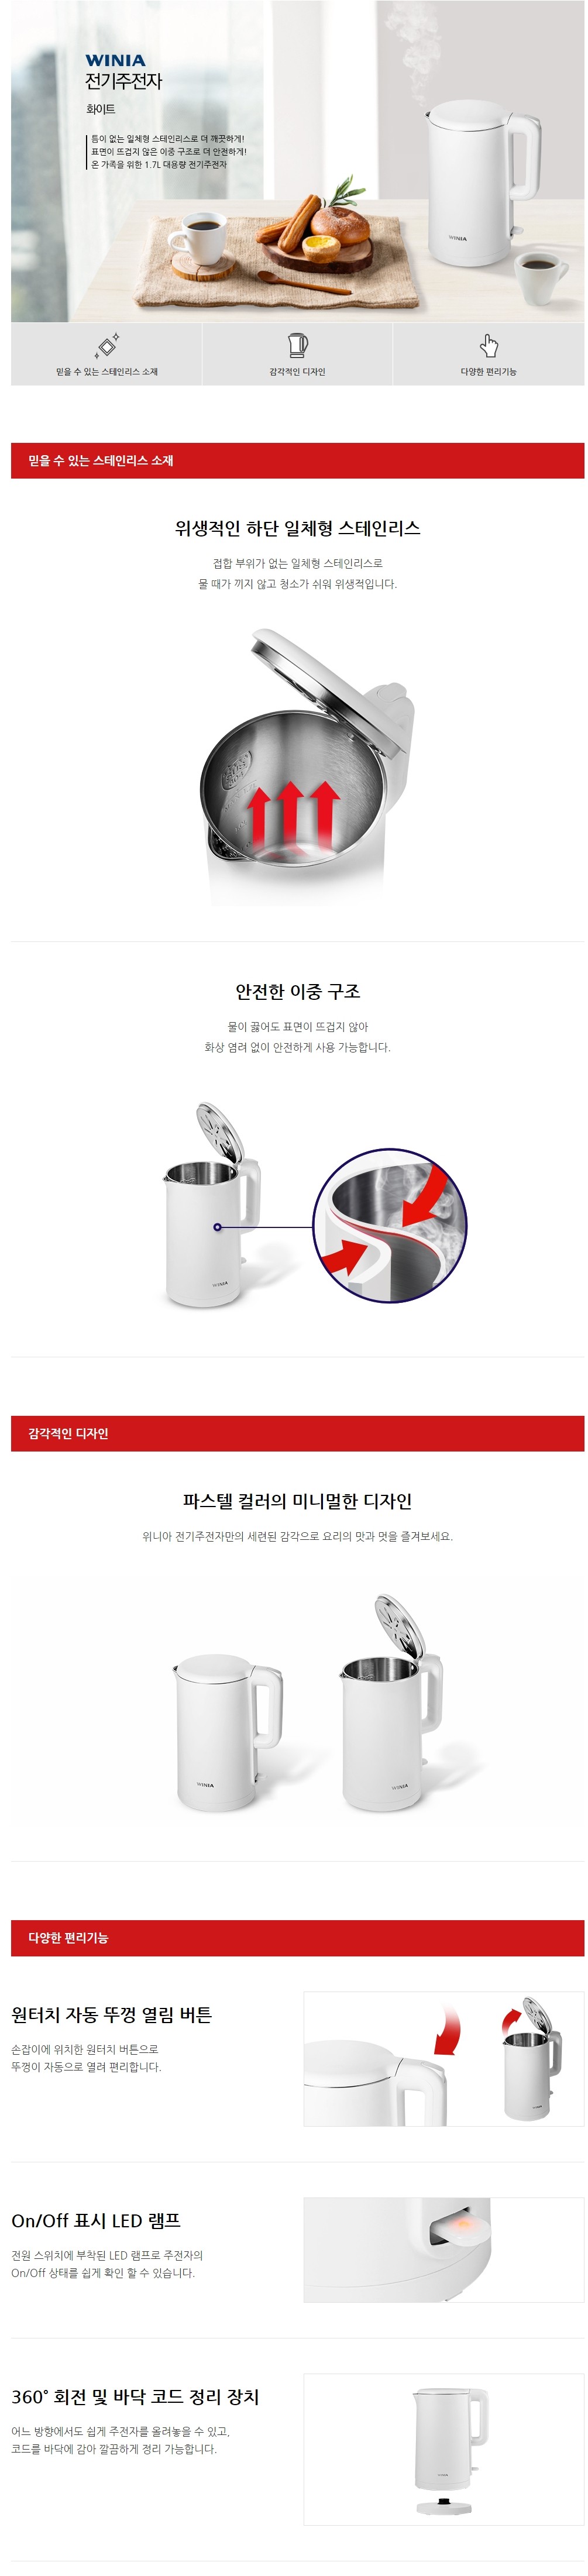Click the hand pointer convenience icon
Viewport: 588px width, 2576px height.
[488, 345]
